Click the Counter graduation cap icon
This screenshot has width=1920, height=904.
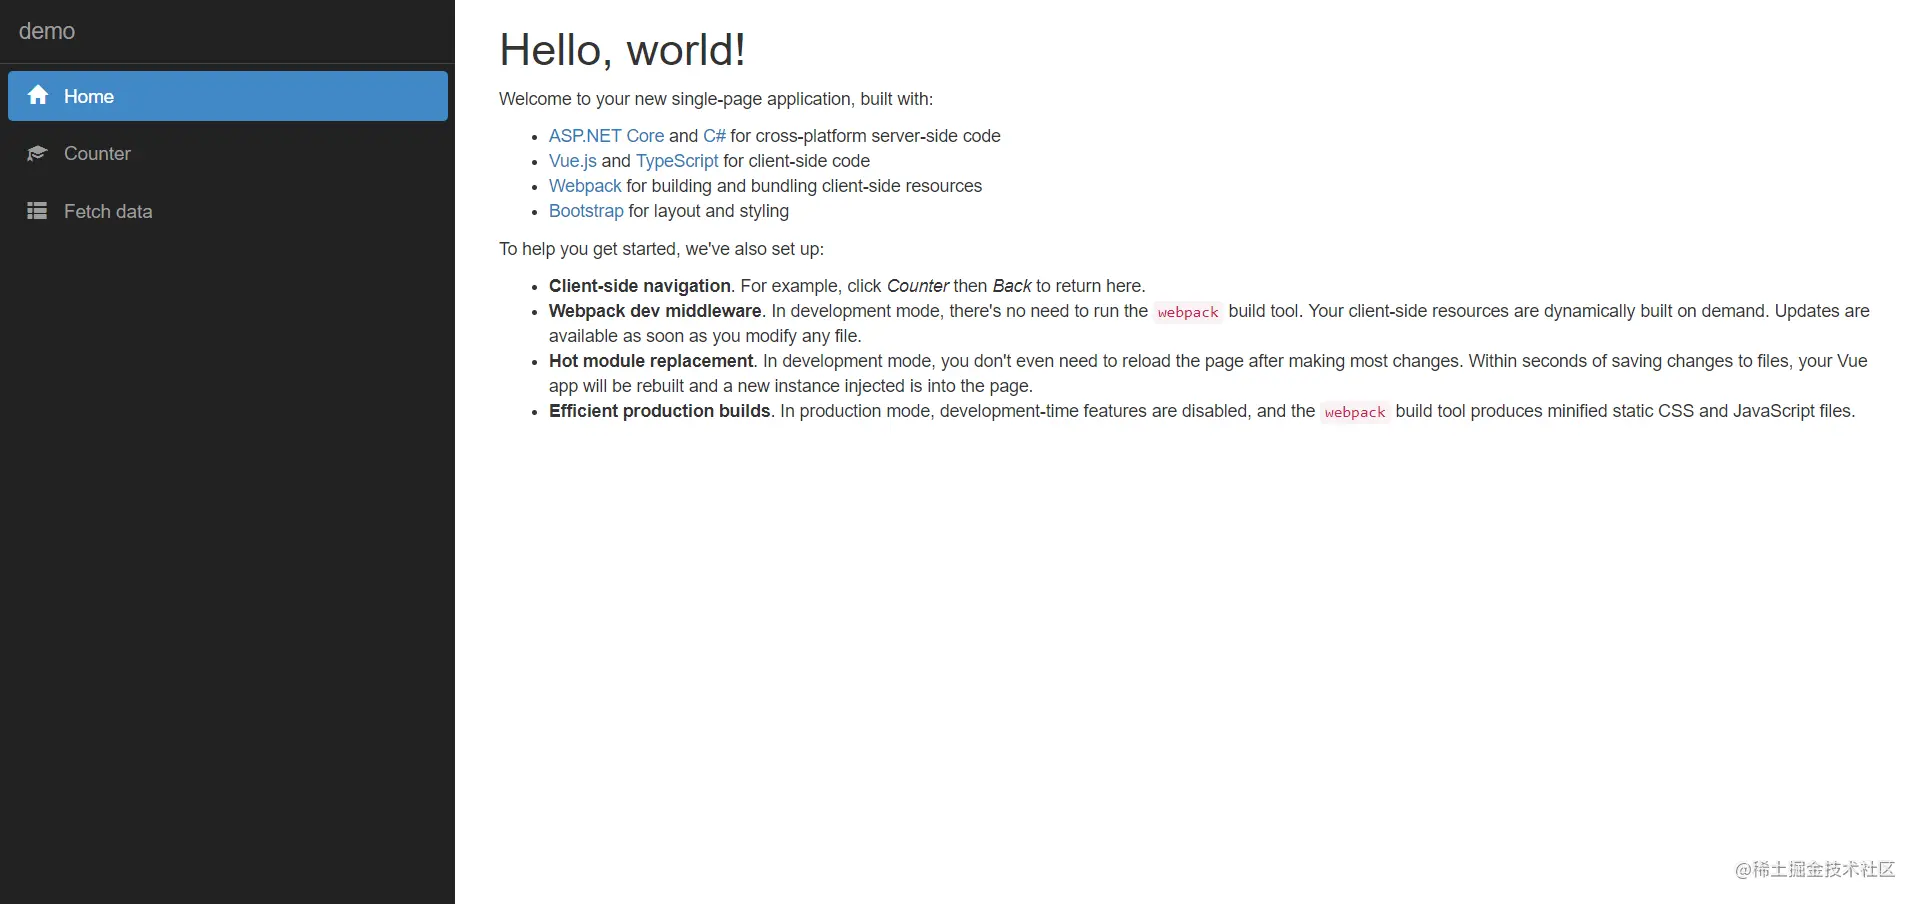(37, 153)
